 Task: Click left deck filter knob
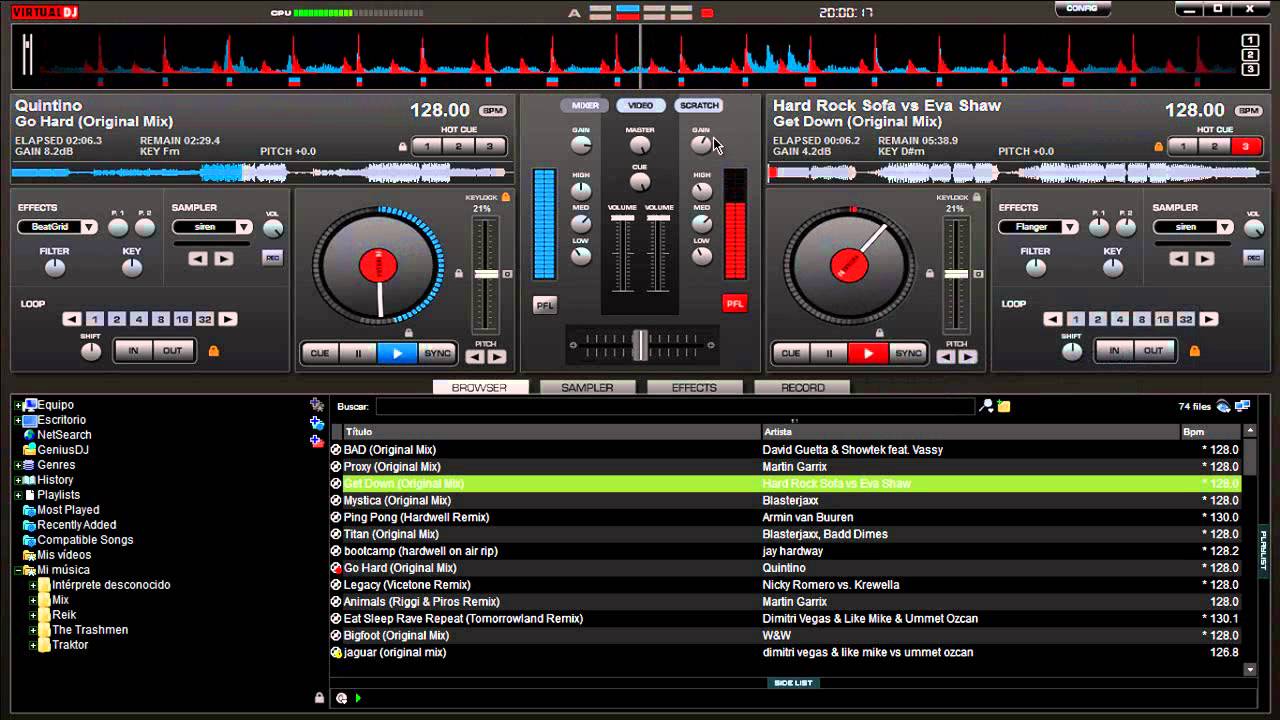tap(55, 267)
